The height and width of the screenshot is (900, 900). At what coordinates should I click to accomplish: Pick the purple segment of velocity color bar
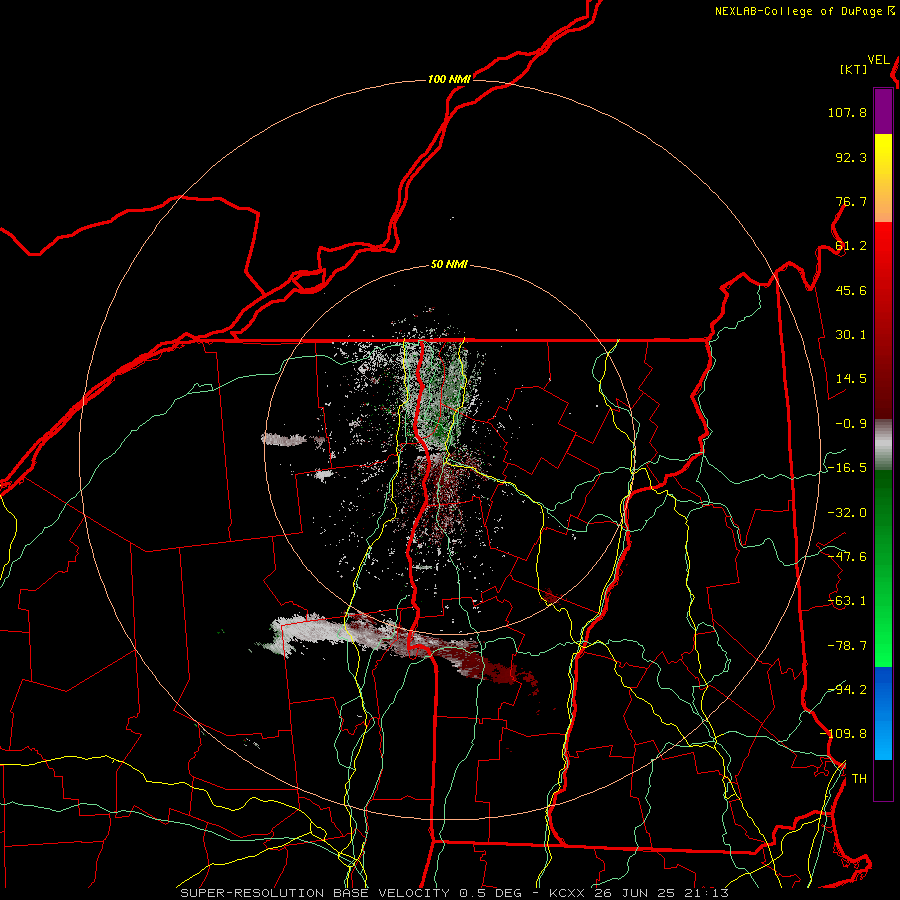pos(883,112)
